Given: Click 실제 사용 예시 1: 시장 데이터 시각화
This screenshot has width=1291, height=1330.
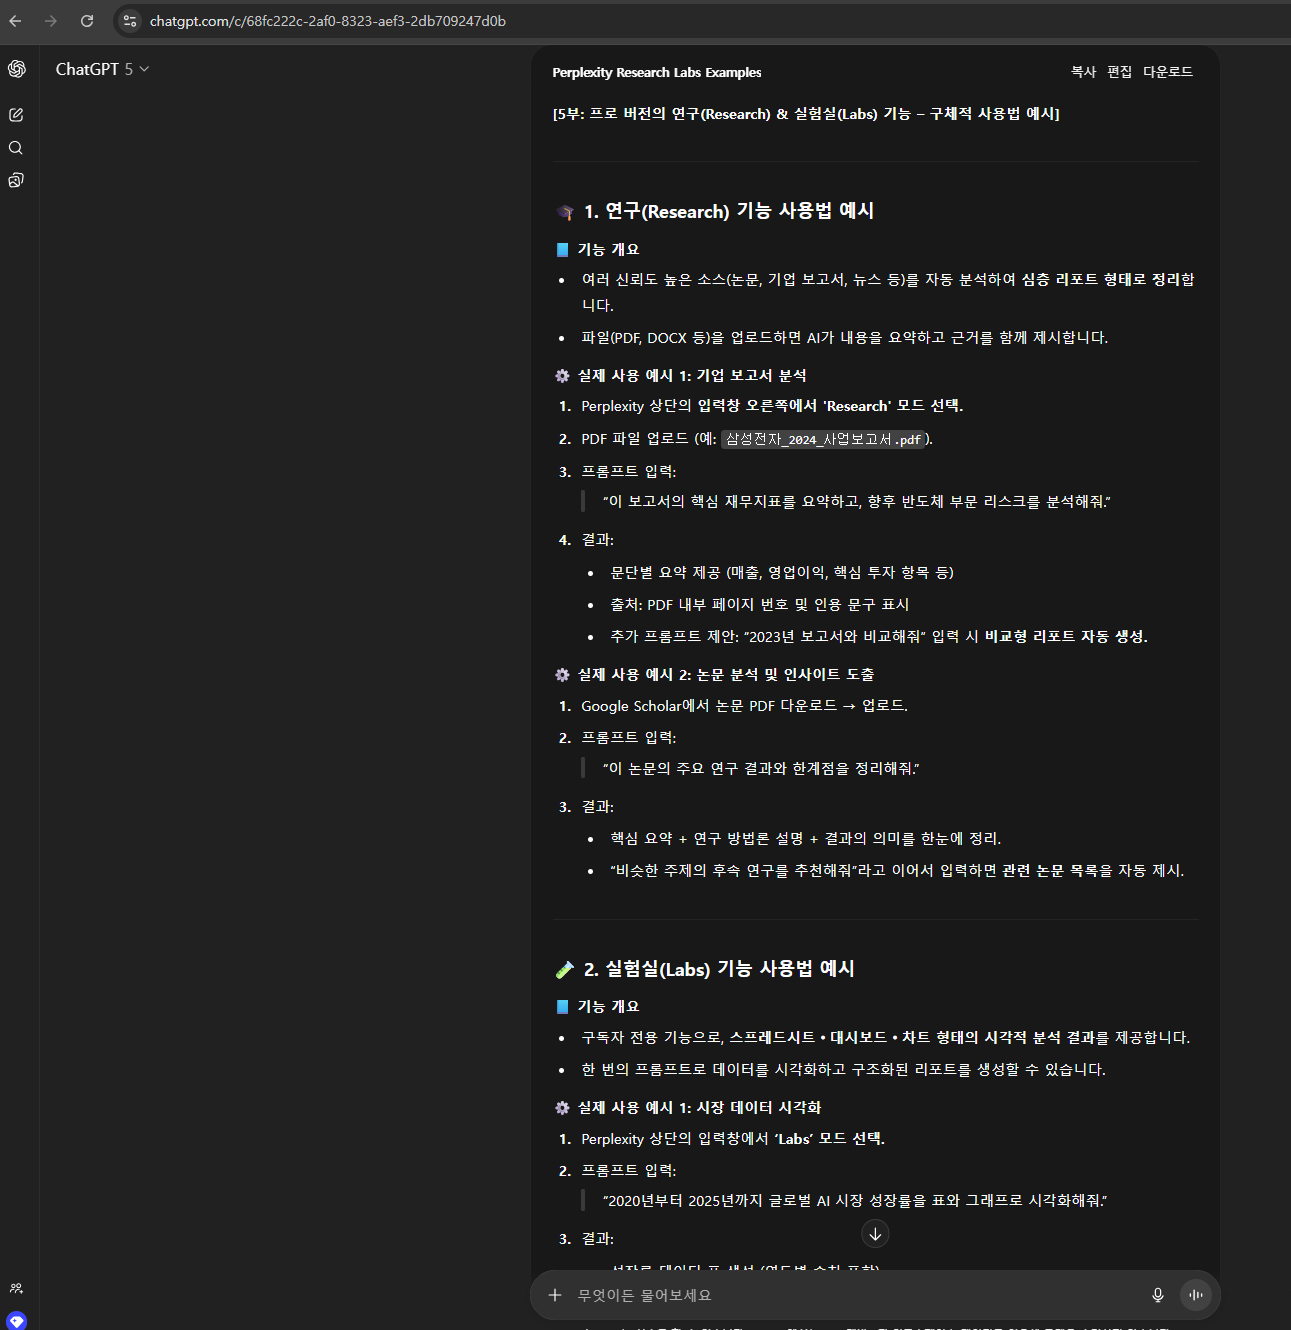Looking at the screenshot, I should 699,1108.
